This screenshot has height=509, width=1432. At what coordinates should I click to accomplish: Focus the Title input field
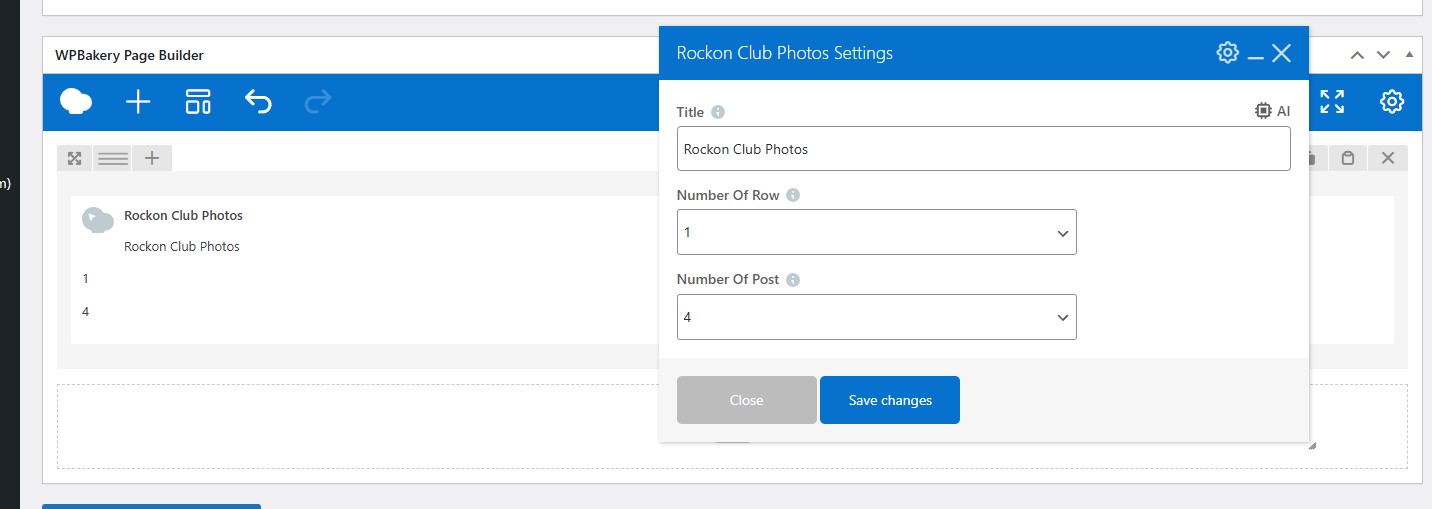pos(983,148)
